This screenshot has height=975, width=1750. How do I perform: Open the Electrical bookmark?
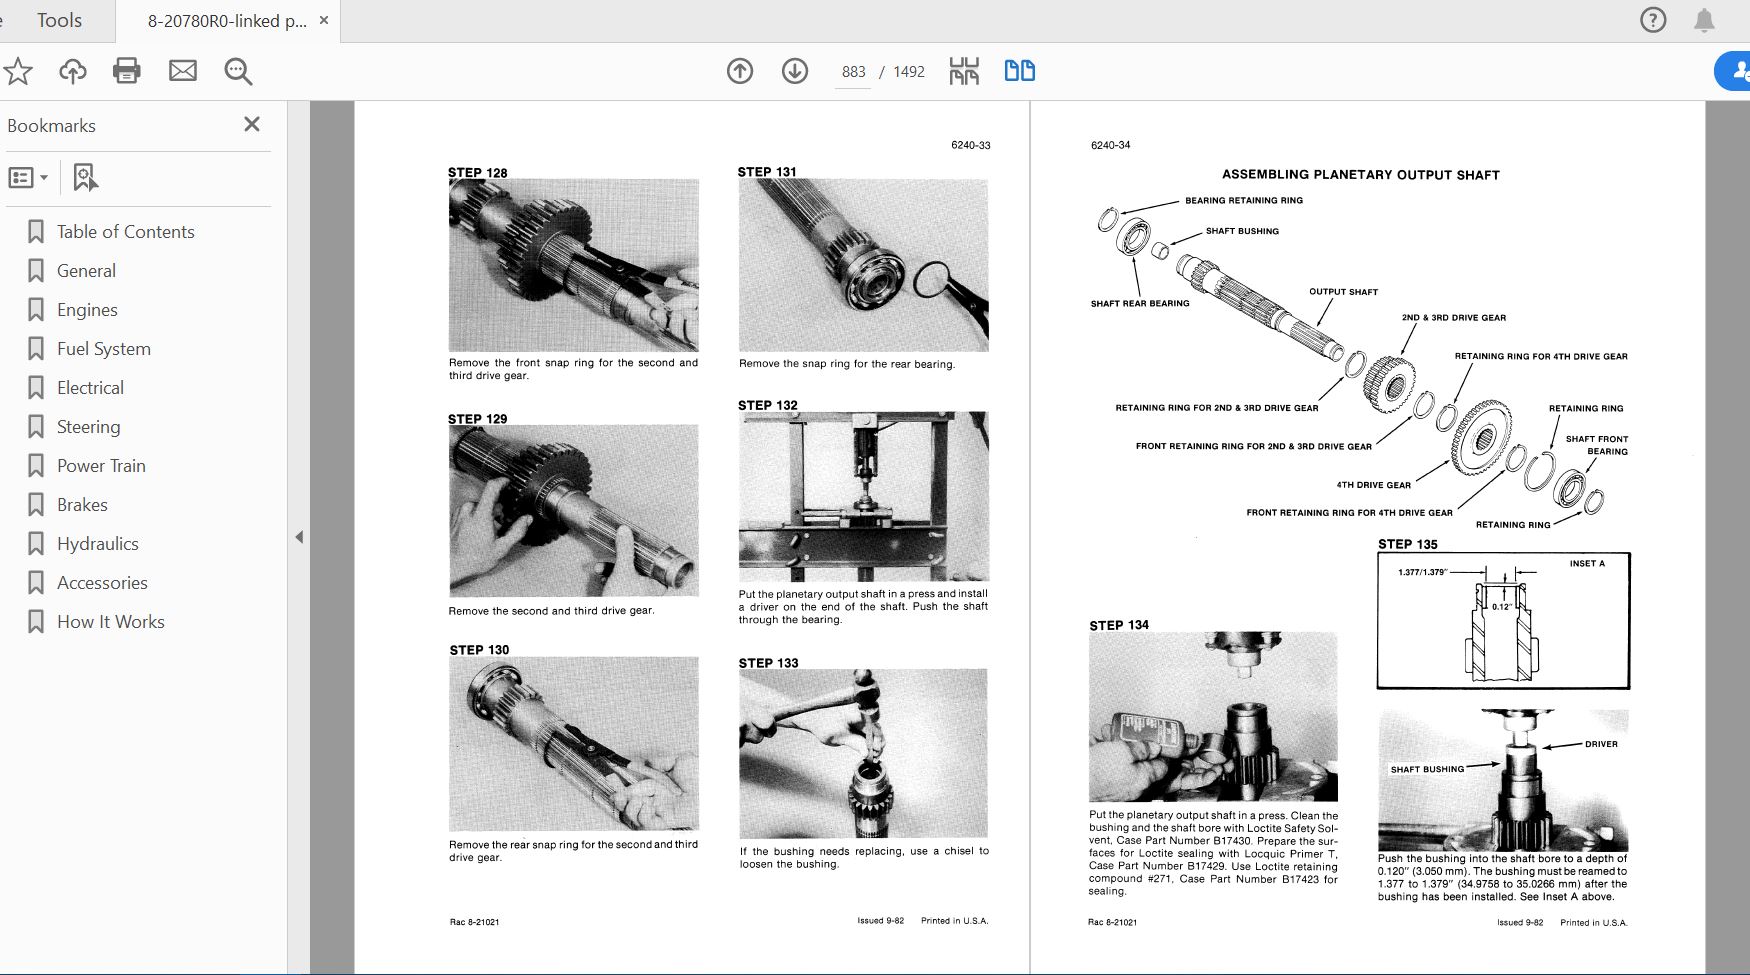[x=90, y=388]
